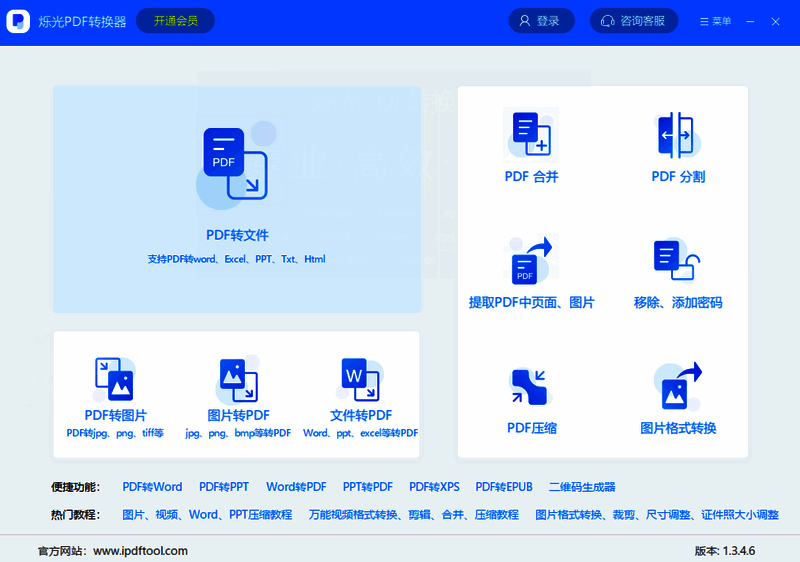This screenshot has width=800, height=562.
Task: Visit www.ipdftool.com official website
Action: click(140, 551)
